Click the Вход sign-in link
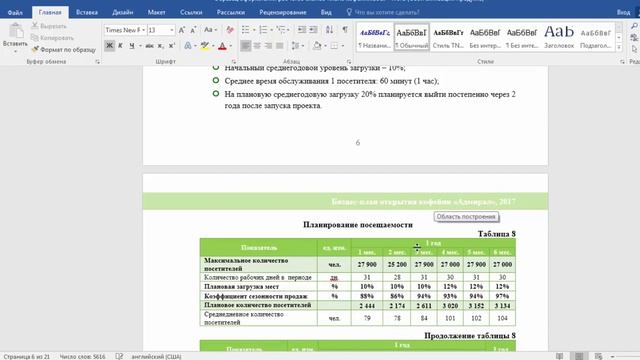The width and height of the screenshot is (640, 360). 623,12
